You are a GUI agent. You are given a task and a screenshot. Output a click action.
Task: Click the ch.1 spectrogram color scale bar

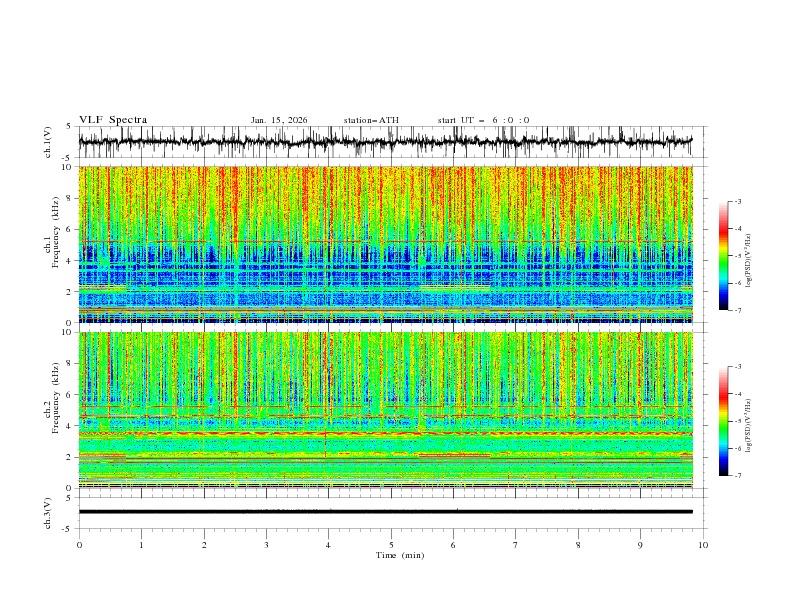click(x=723, y=256)
